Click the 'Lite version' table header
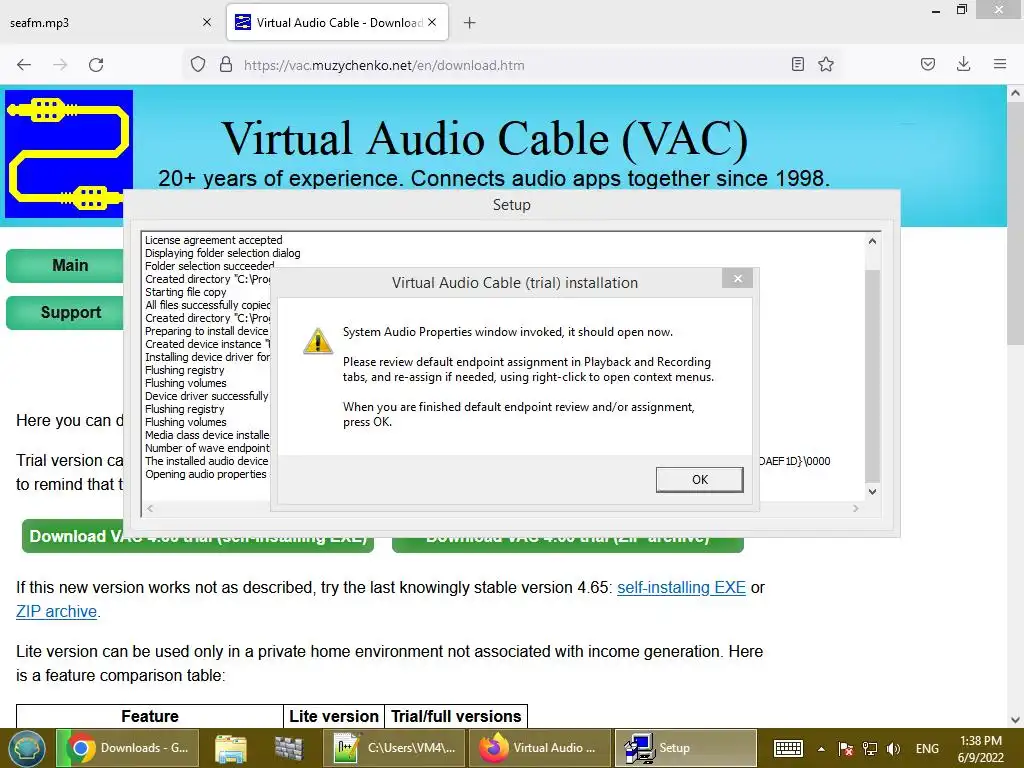This screenshot has width=1024, height=768. (x=334, y=716)
